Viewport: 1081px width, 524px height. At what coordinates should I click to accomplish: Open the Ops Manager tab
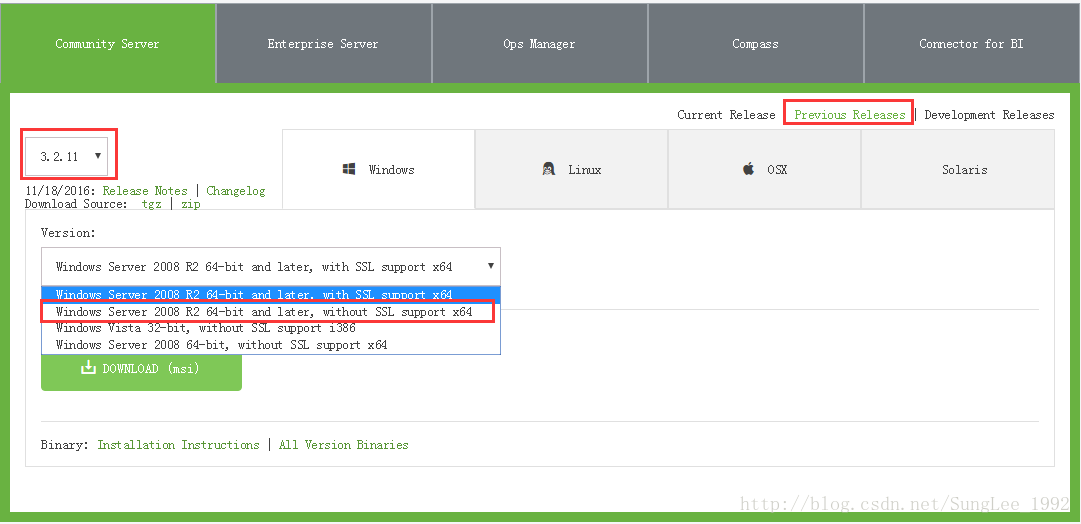539,43
